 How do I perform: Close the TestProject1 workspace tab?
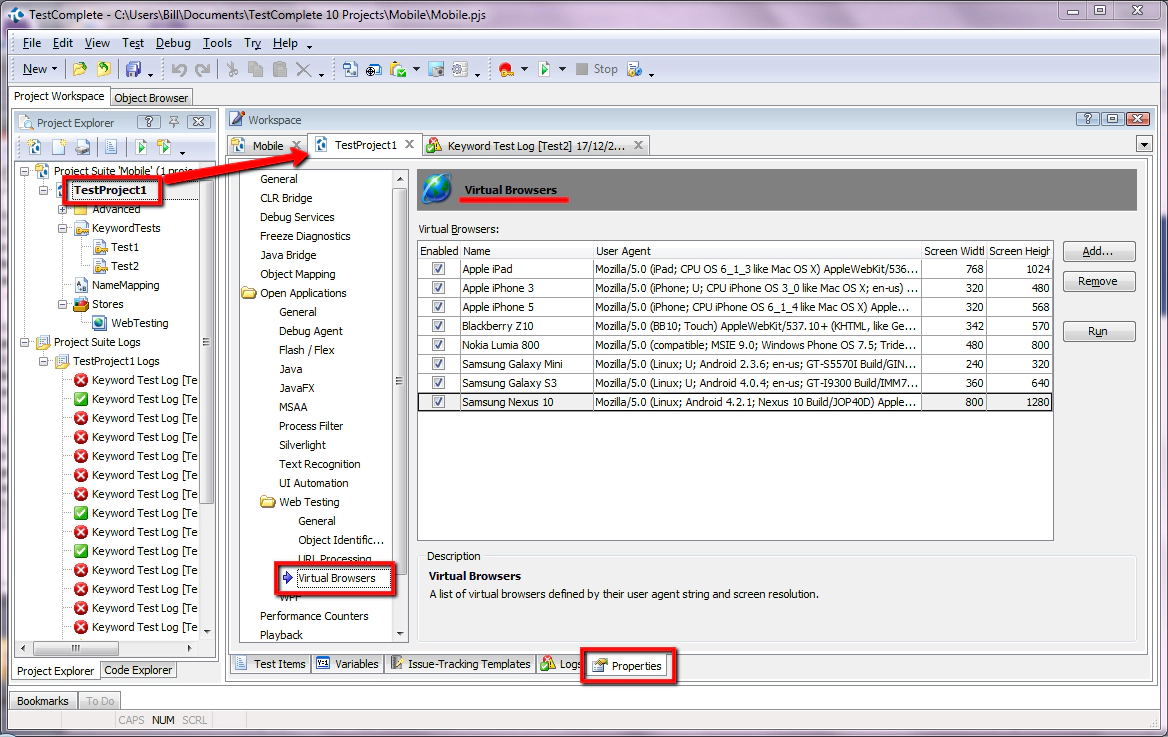(x=409, y=145)
